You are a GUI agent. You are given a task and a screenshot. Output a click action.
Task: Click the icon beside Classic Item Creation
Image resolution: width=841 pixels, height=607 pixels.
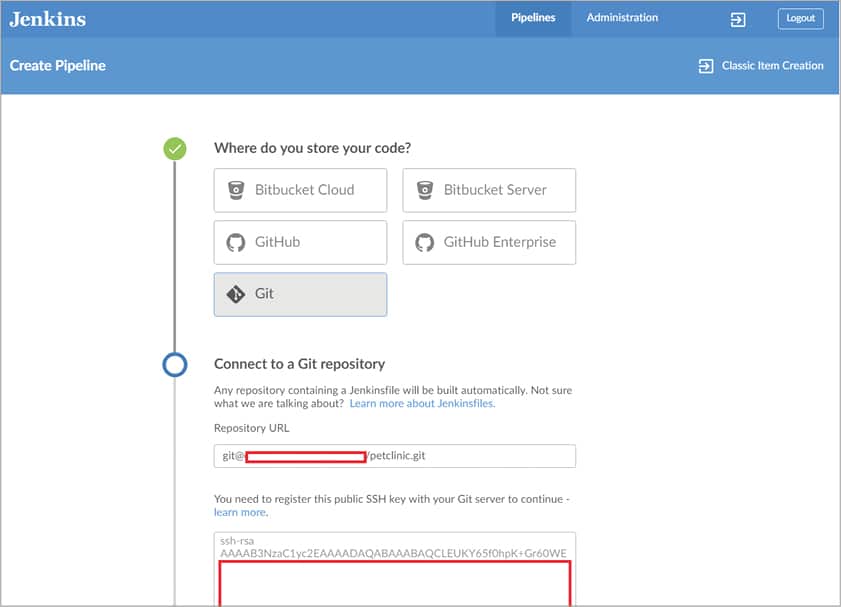tap(706, 66)
